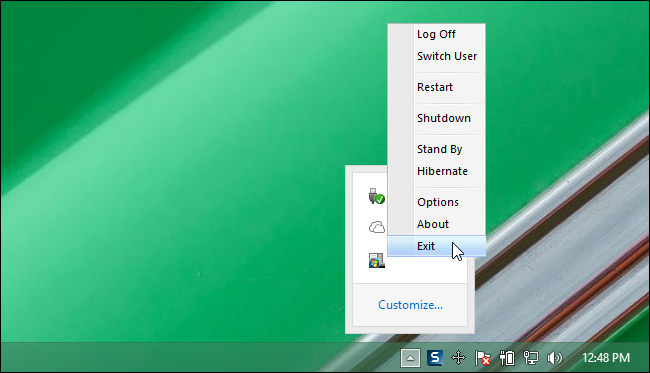Open the Customize... link in tray popup

tap(410, 305)
